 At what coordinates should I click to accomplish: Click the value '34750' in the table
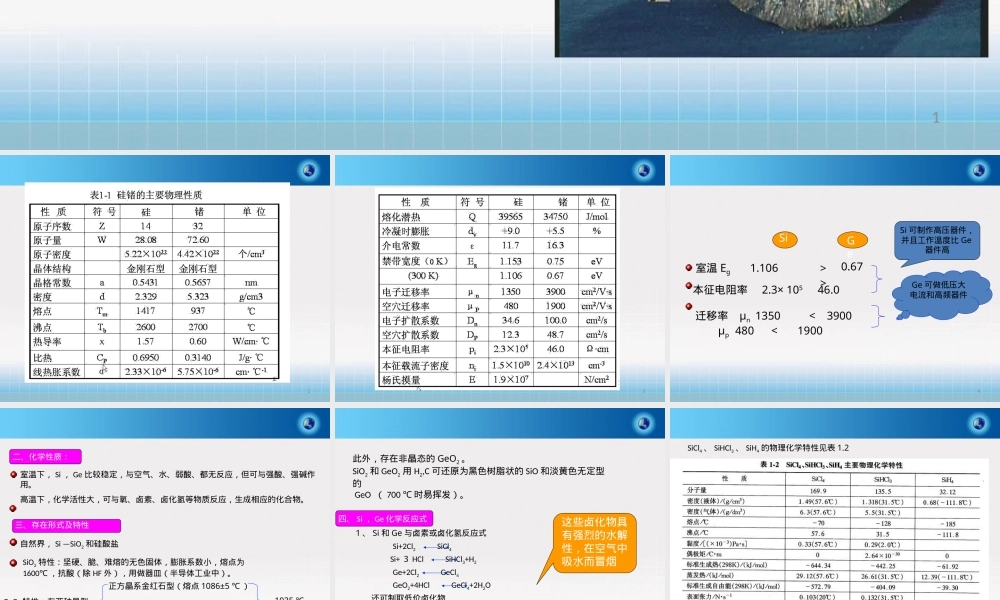(x=555, y=217)
